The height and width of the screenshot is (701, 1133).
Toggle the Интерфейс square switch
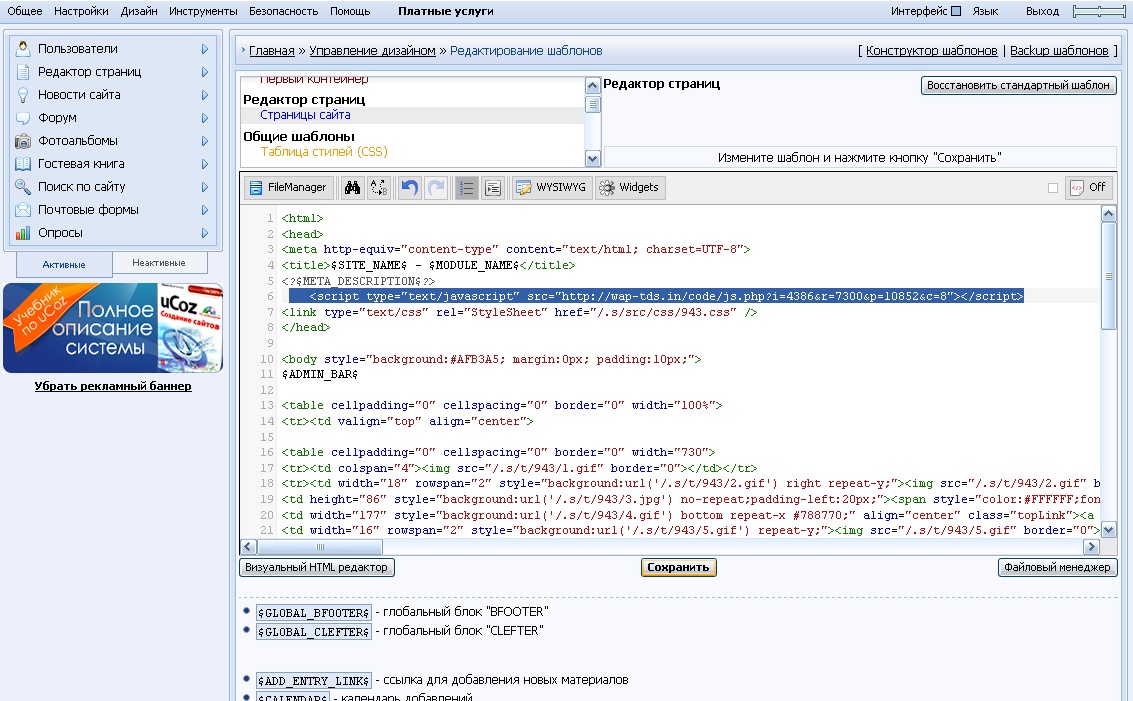point(956,11)
